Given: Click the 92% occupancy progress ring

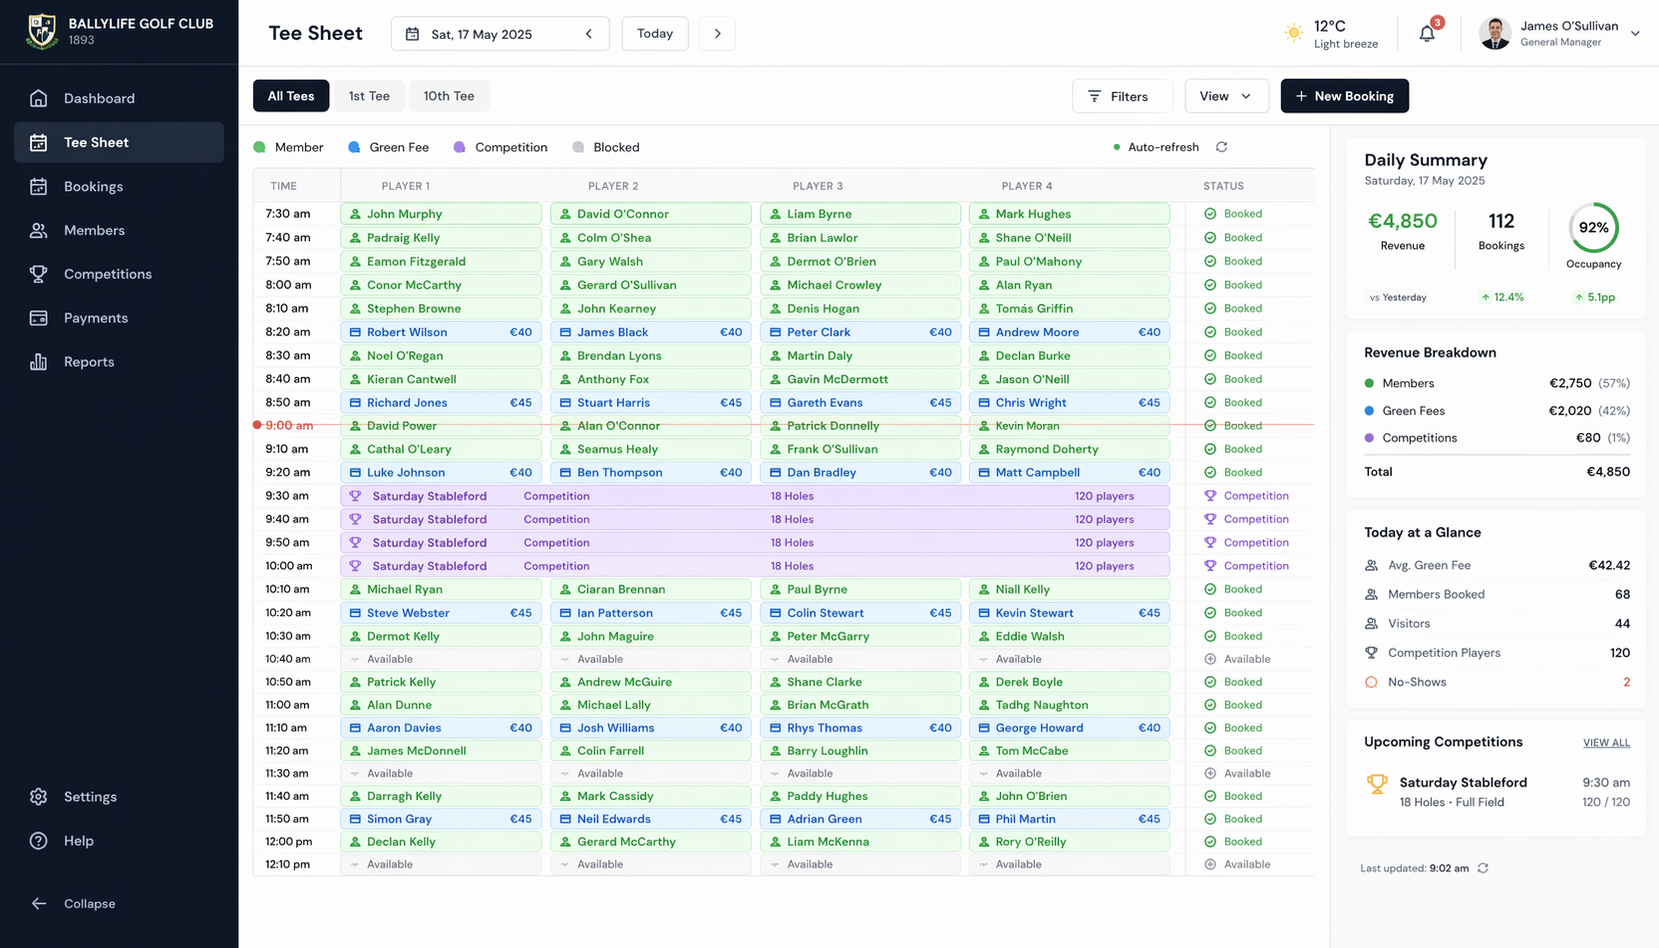Looking at the screenshot, I should (1592, 228).
